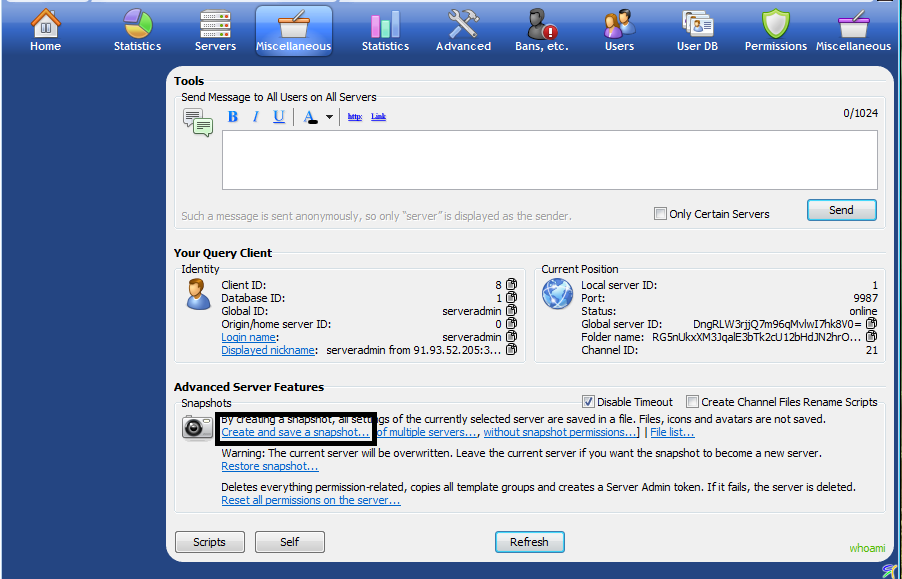Viewport: 902px width, 579px height.
Task: Click the 0/1024 character counter
Action: [x=861, y=113]
